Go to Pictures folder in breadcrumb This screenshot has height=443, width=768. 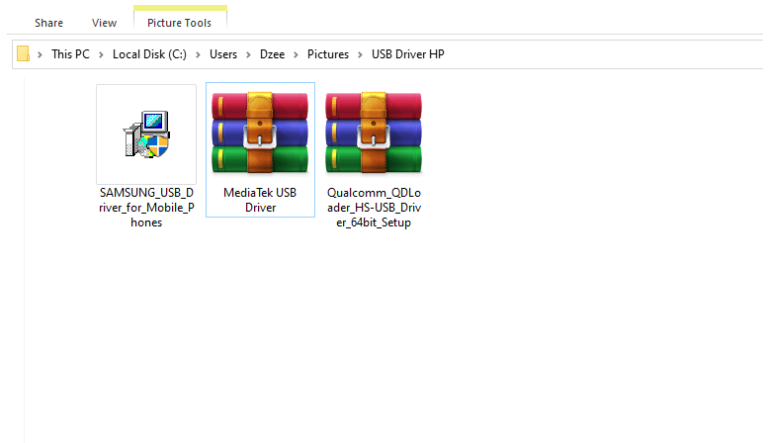coord(328,54)
